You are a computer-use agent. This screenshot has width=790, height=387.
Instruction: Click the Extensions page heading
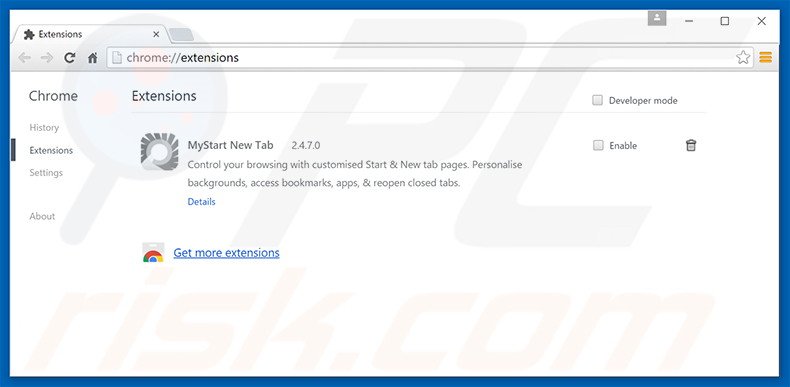[164, 96]
